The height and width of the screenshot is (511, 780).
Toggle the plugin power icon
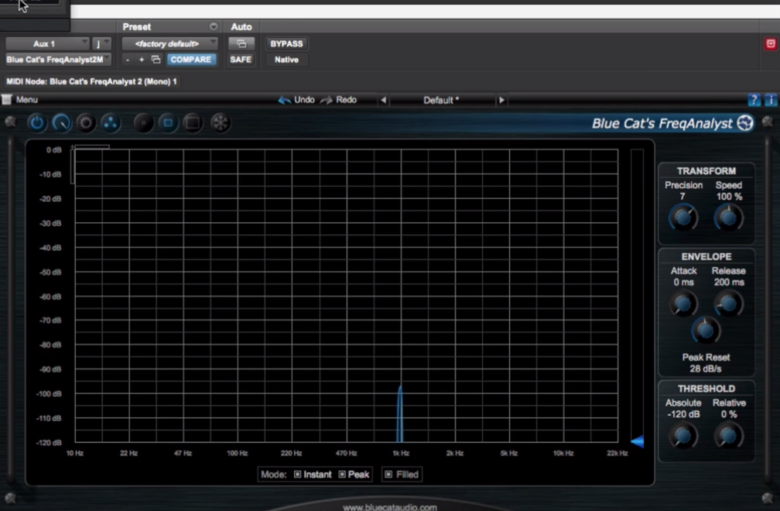(37, 123)
